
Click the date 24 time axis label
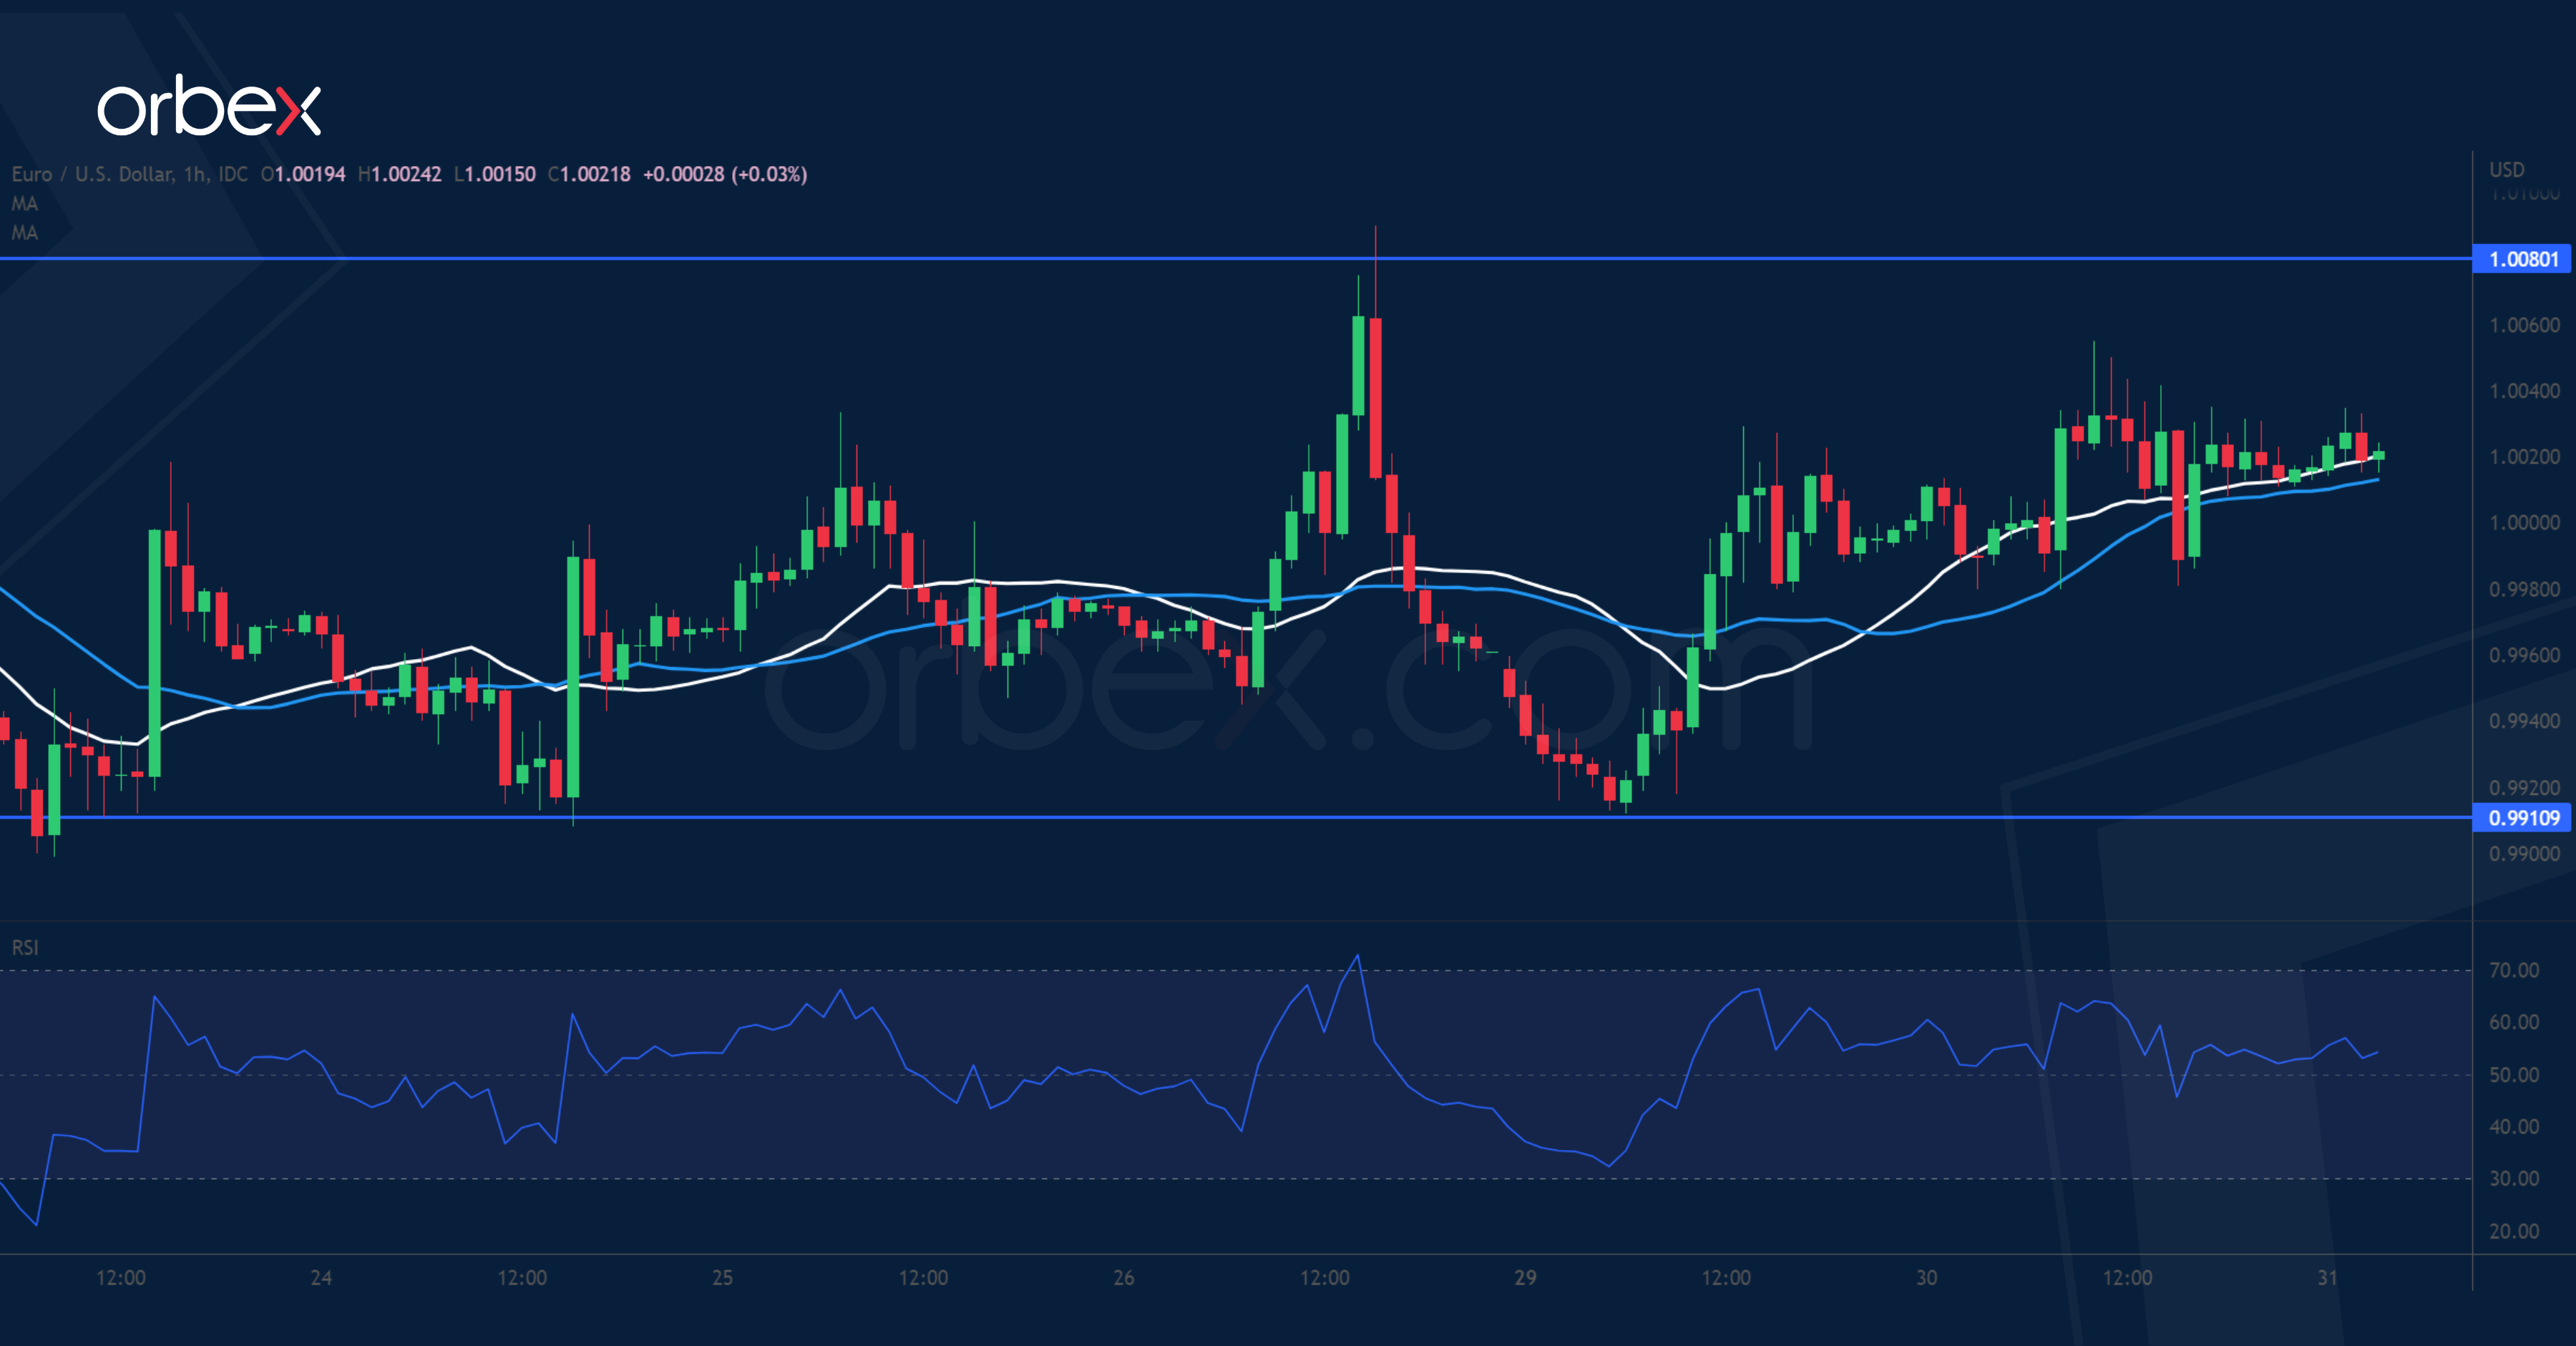(320, 1277)
